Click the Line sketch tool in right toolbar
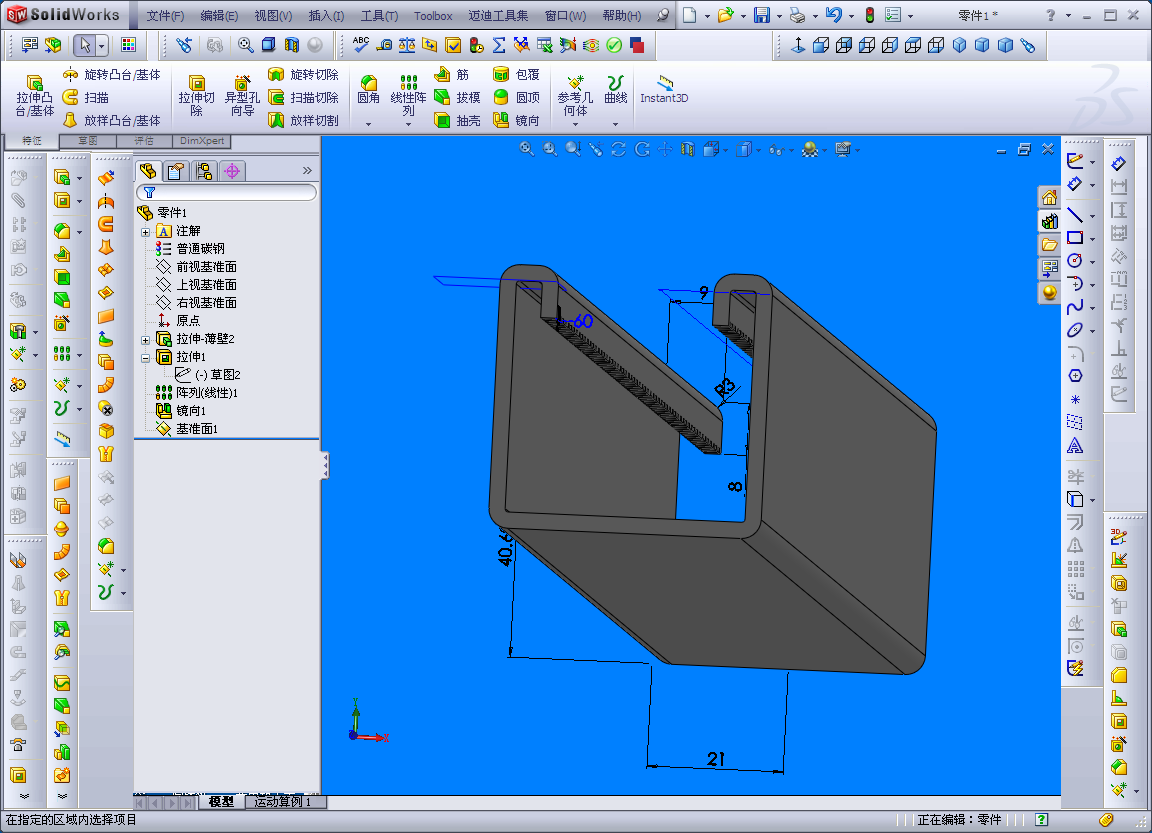Viewport: 1152px width, 833px height. (x=1075, y=215)
